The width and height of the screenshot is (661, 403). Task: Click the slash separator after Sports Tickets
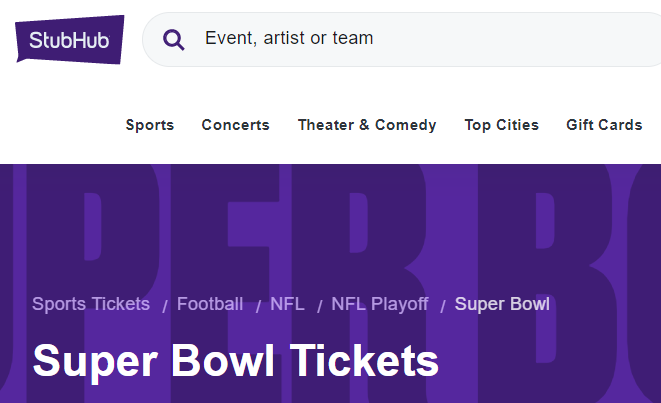(x=164, y=305)
